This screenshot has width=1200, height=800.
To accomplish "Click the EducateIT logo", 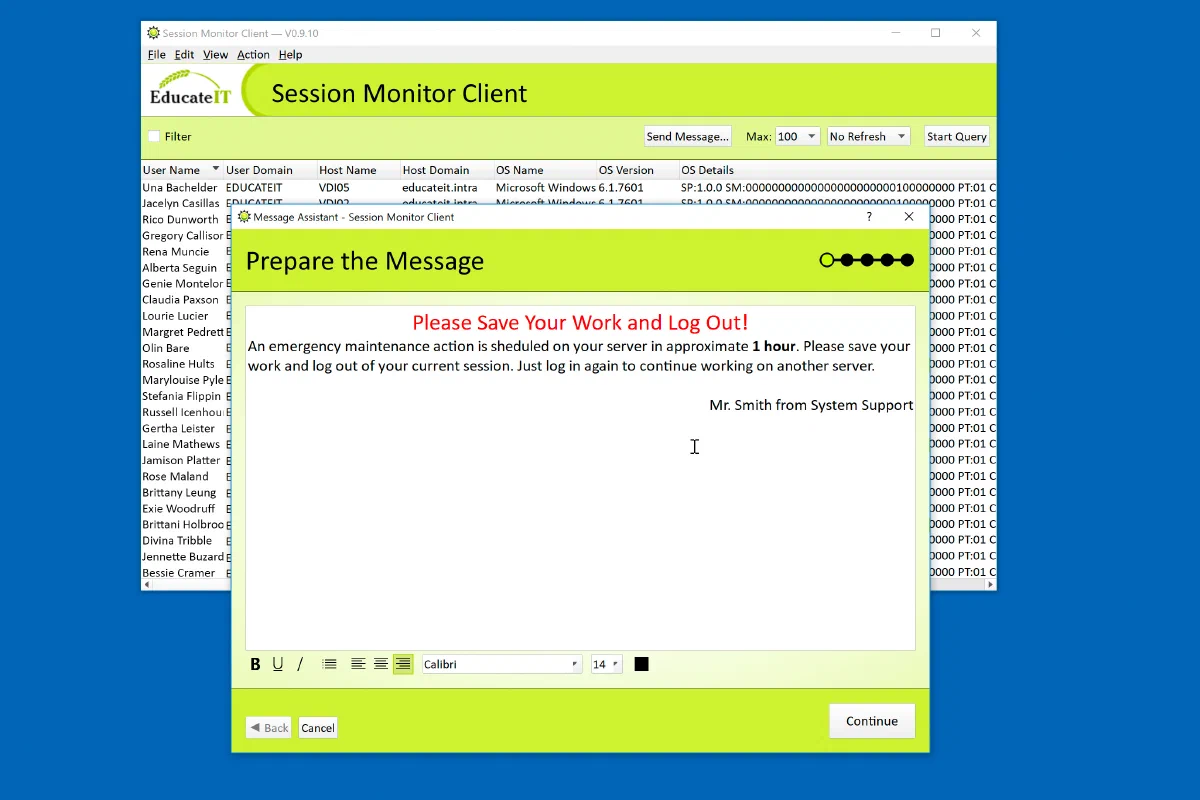I will point(190,89).
